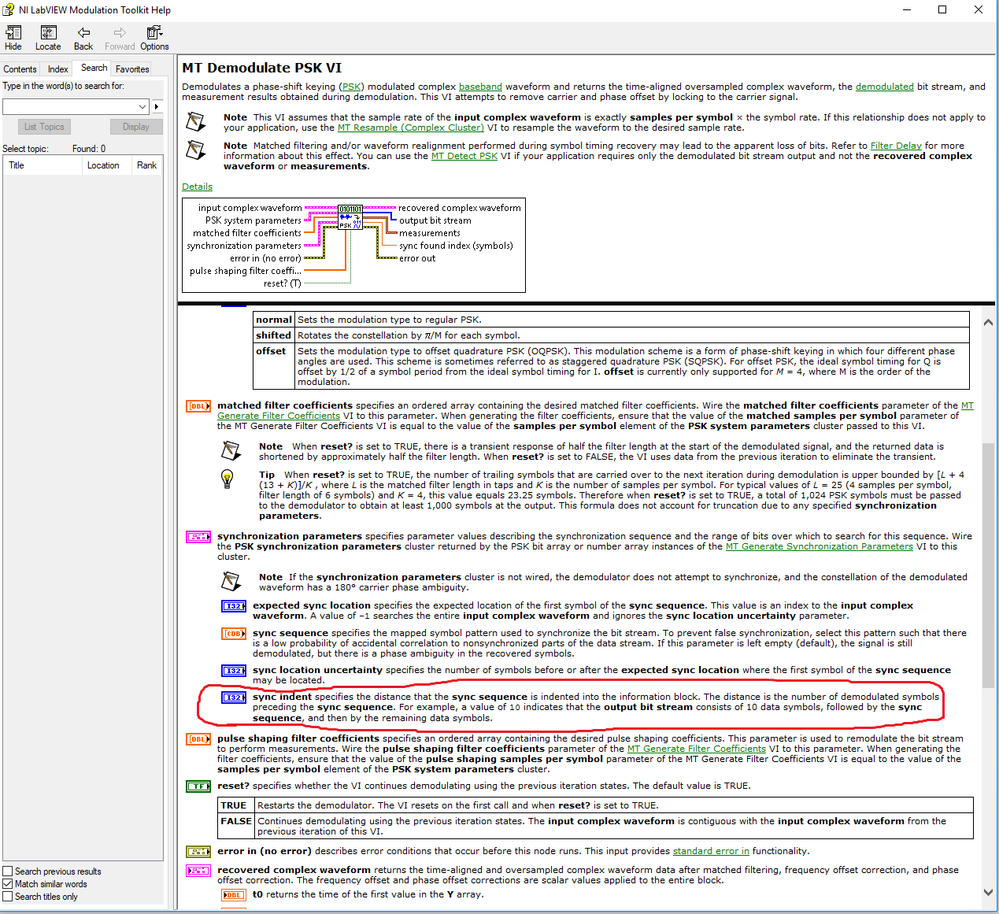This screenshot has height=914, width=999.
Task: Enable Search previous results checkbox
Action: pos(8,871)
